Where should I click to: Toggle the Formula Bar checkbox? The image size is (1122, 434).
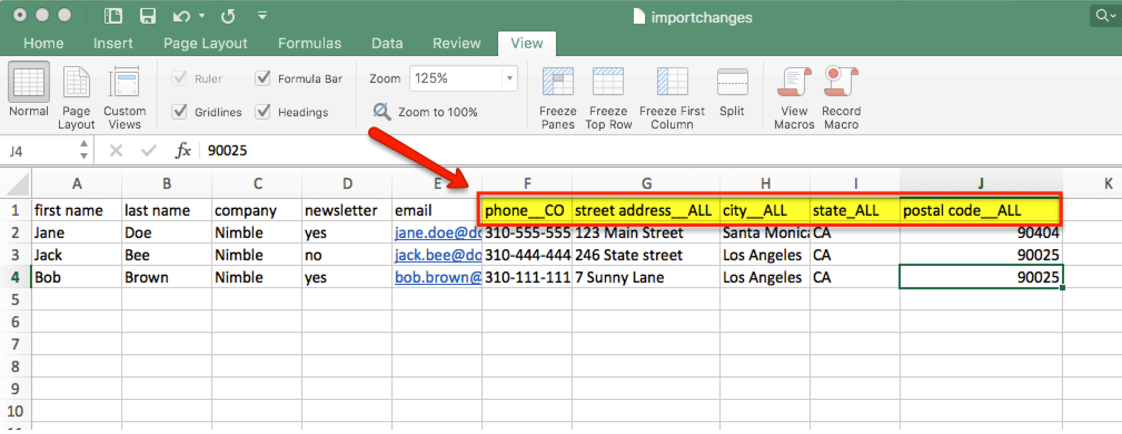tap(263, 78)
